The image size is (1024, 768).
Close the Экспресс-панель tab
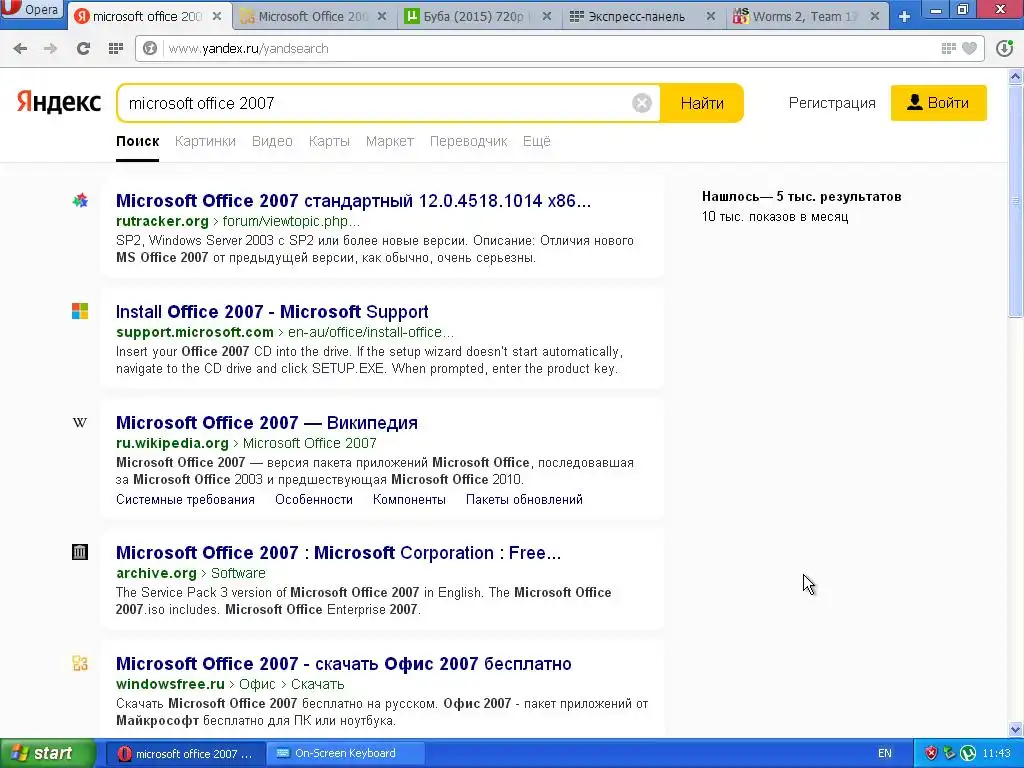point(711,16)
